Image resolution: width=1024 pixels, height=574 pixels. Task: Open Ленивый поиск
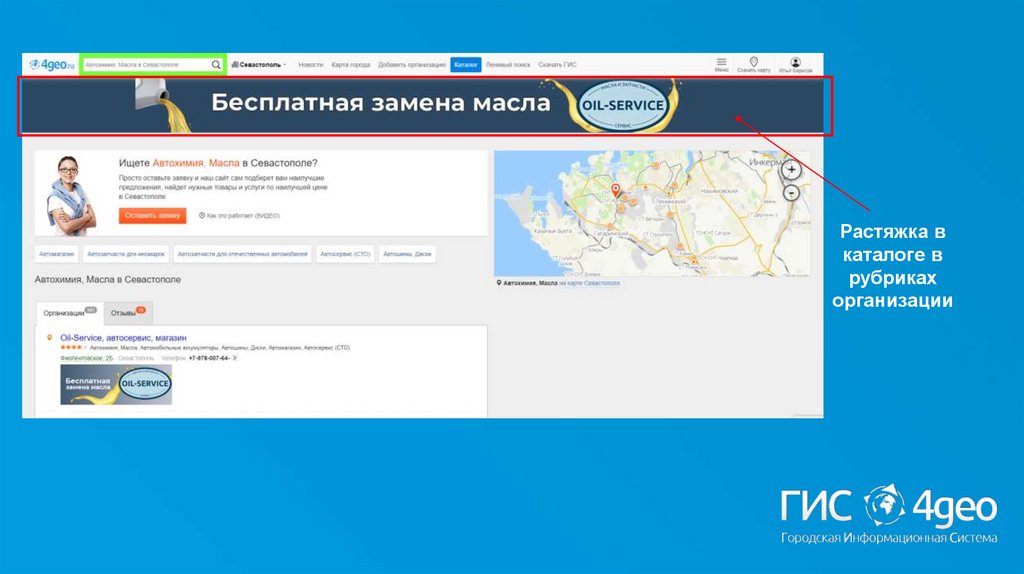click(508, 65)
